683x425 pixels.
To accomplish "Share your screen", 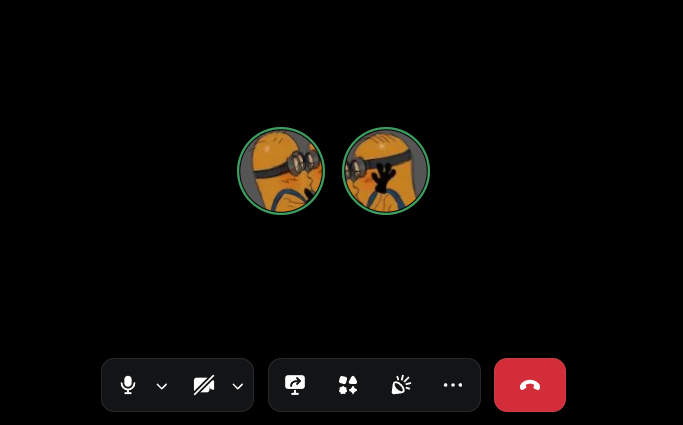I will tap(295, 385).
